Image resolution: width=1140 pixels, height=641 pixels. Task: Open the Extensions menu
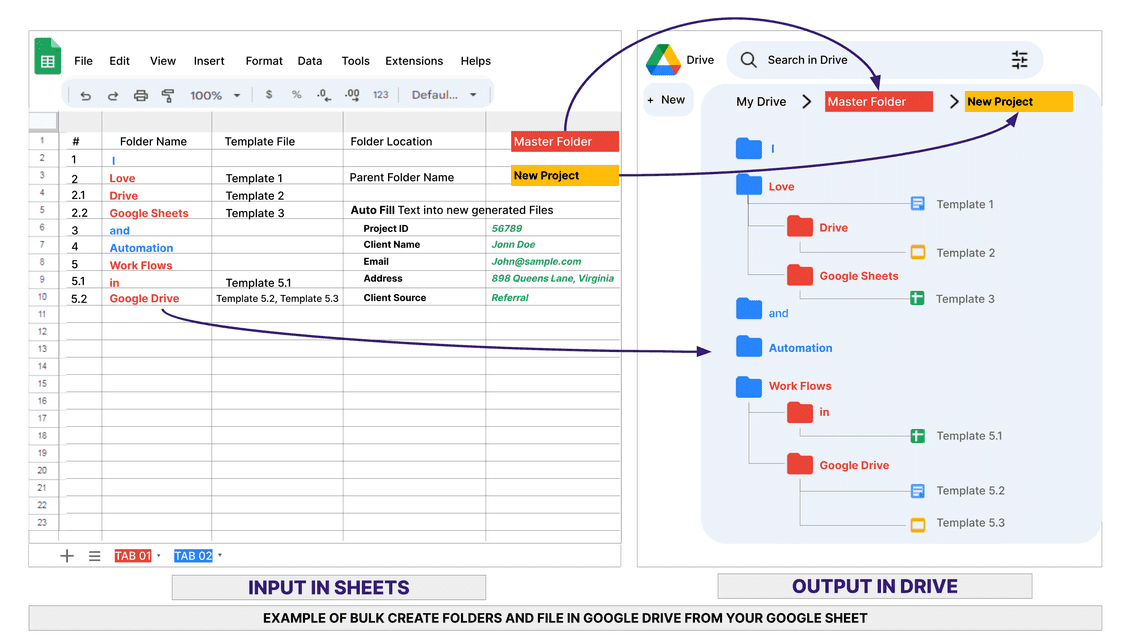414,61
